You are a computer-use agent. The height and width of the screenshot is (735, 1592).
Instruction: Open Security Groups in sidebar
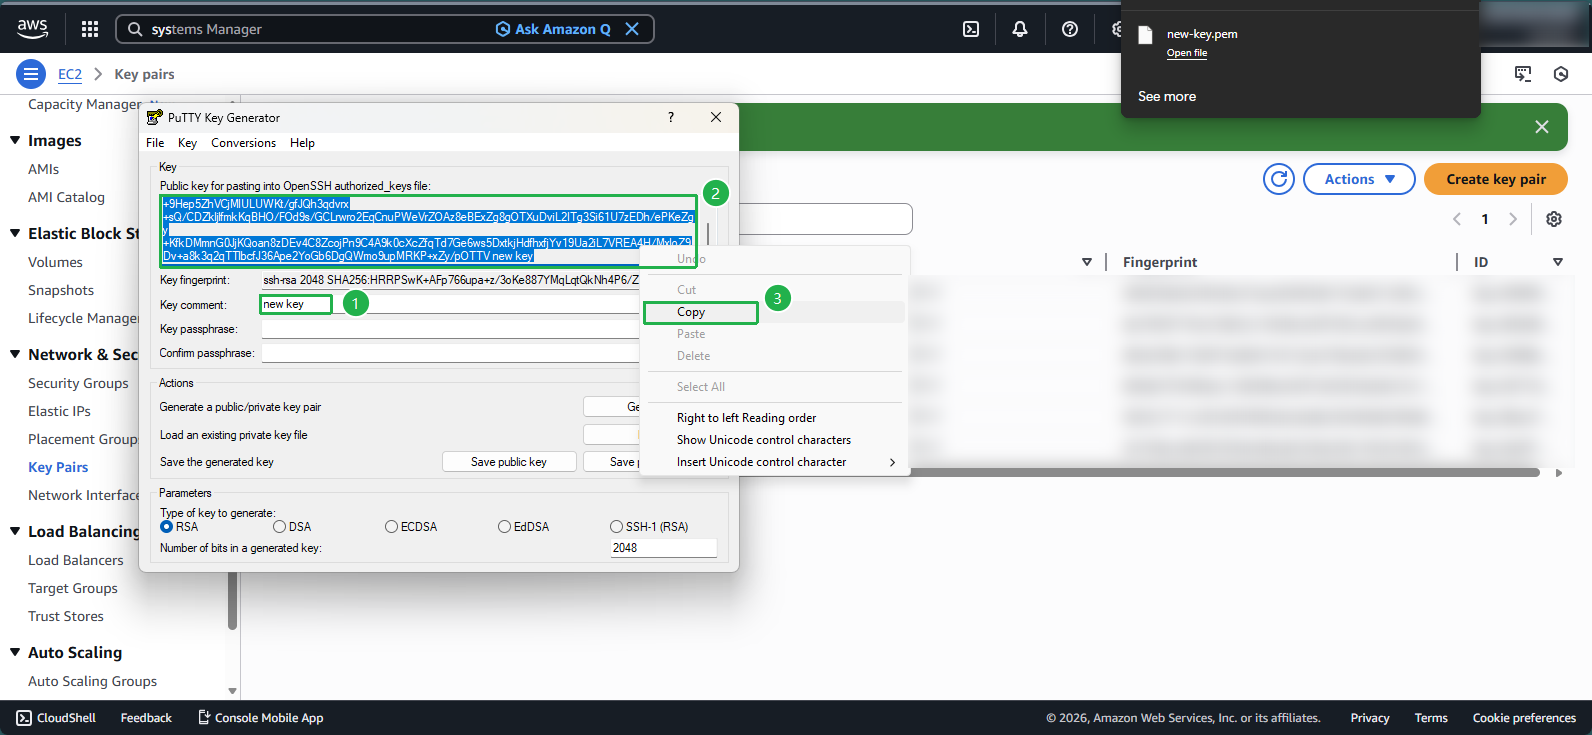[x=78, y=383]
